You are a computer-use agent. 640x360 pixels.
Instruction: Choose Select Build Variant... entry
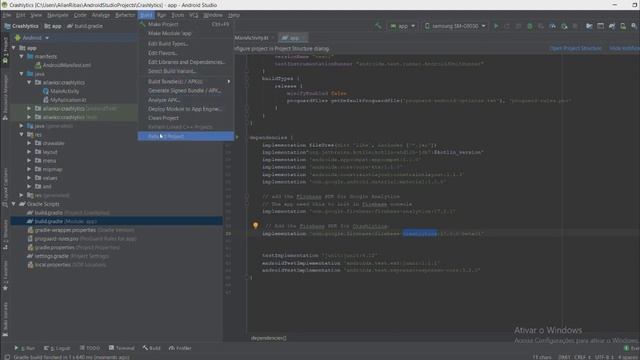pos(186,71)
